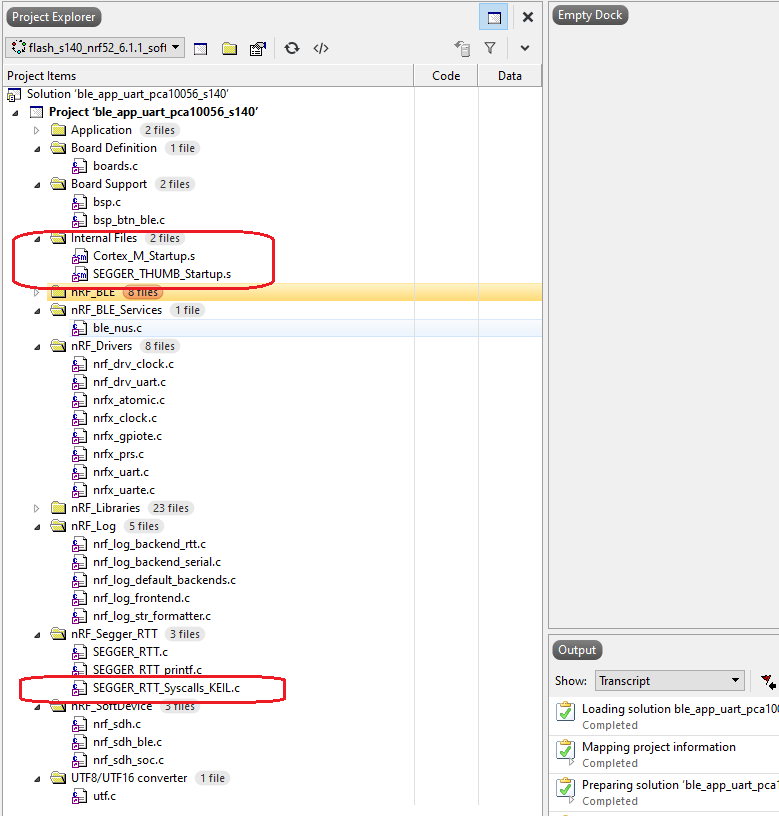Expand the nRF_Libraries folder
This screenshot has width=779, height=816.
(37, 508)
